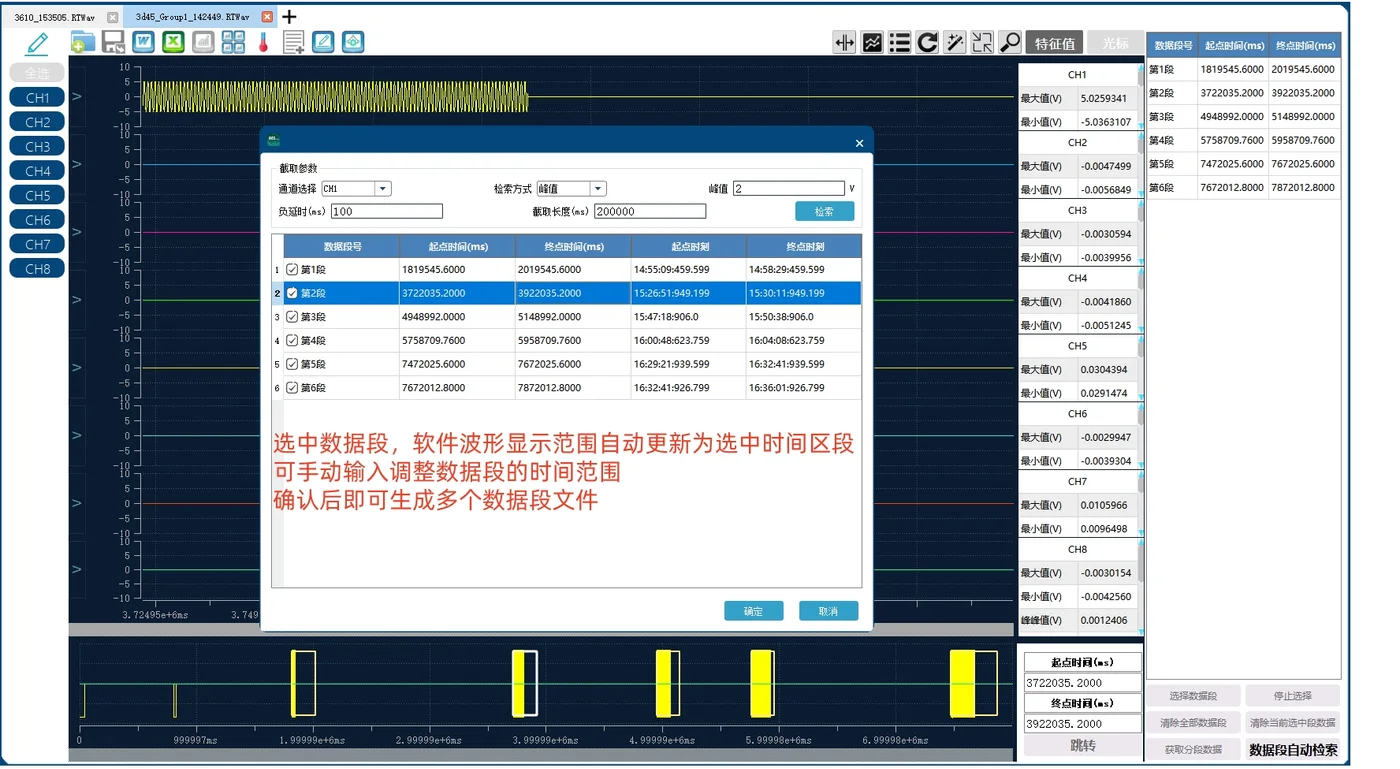Image resolution: width=1400 pixels, height=769 pixels.
Task: Click the magic wand icon
Action: (955, 42)
